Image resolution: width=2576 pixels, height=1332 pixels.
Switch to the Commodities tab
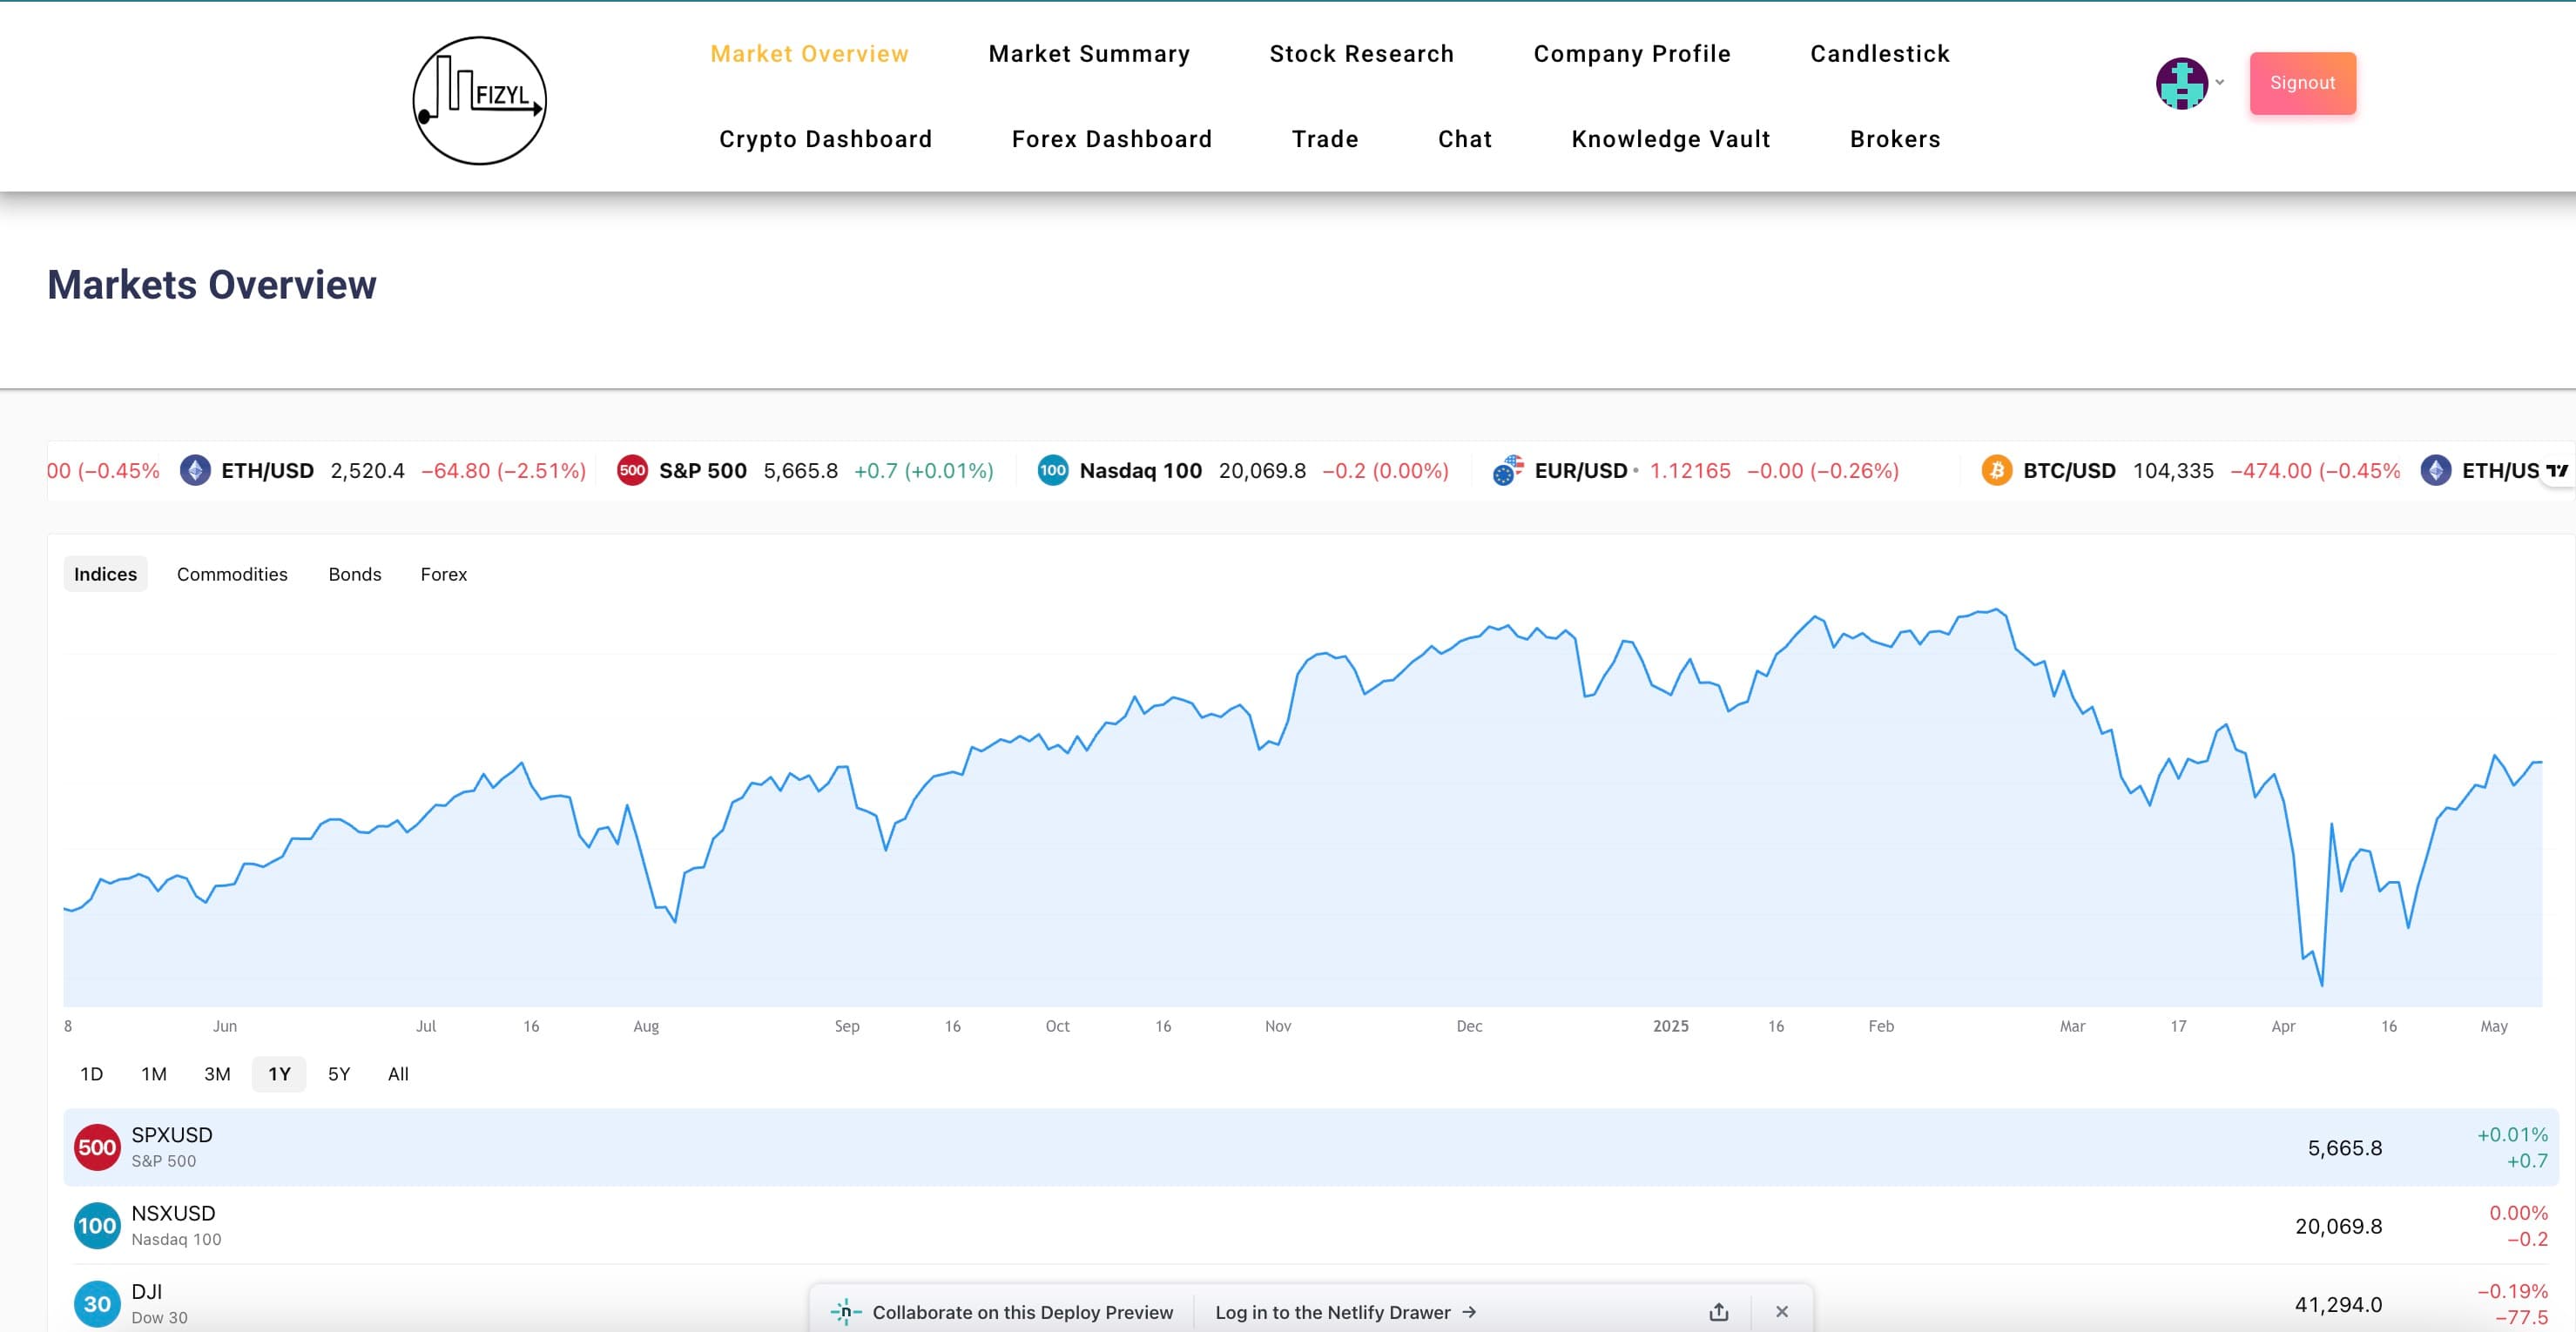click(232, 574)
